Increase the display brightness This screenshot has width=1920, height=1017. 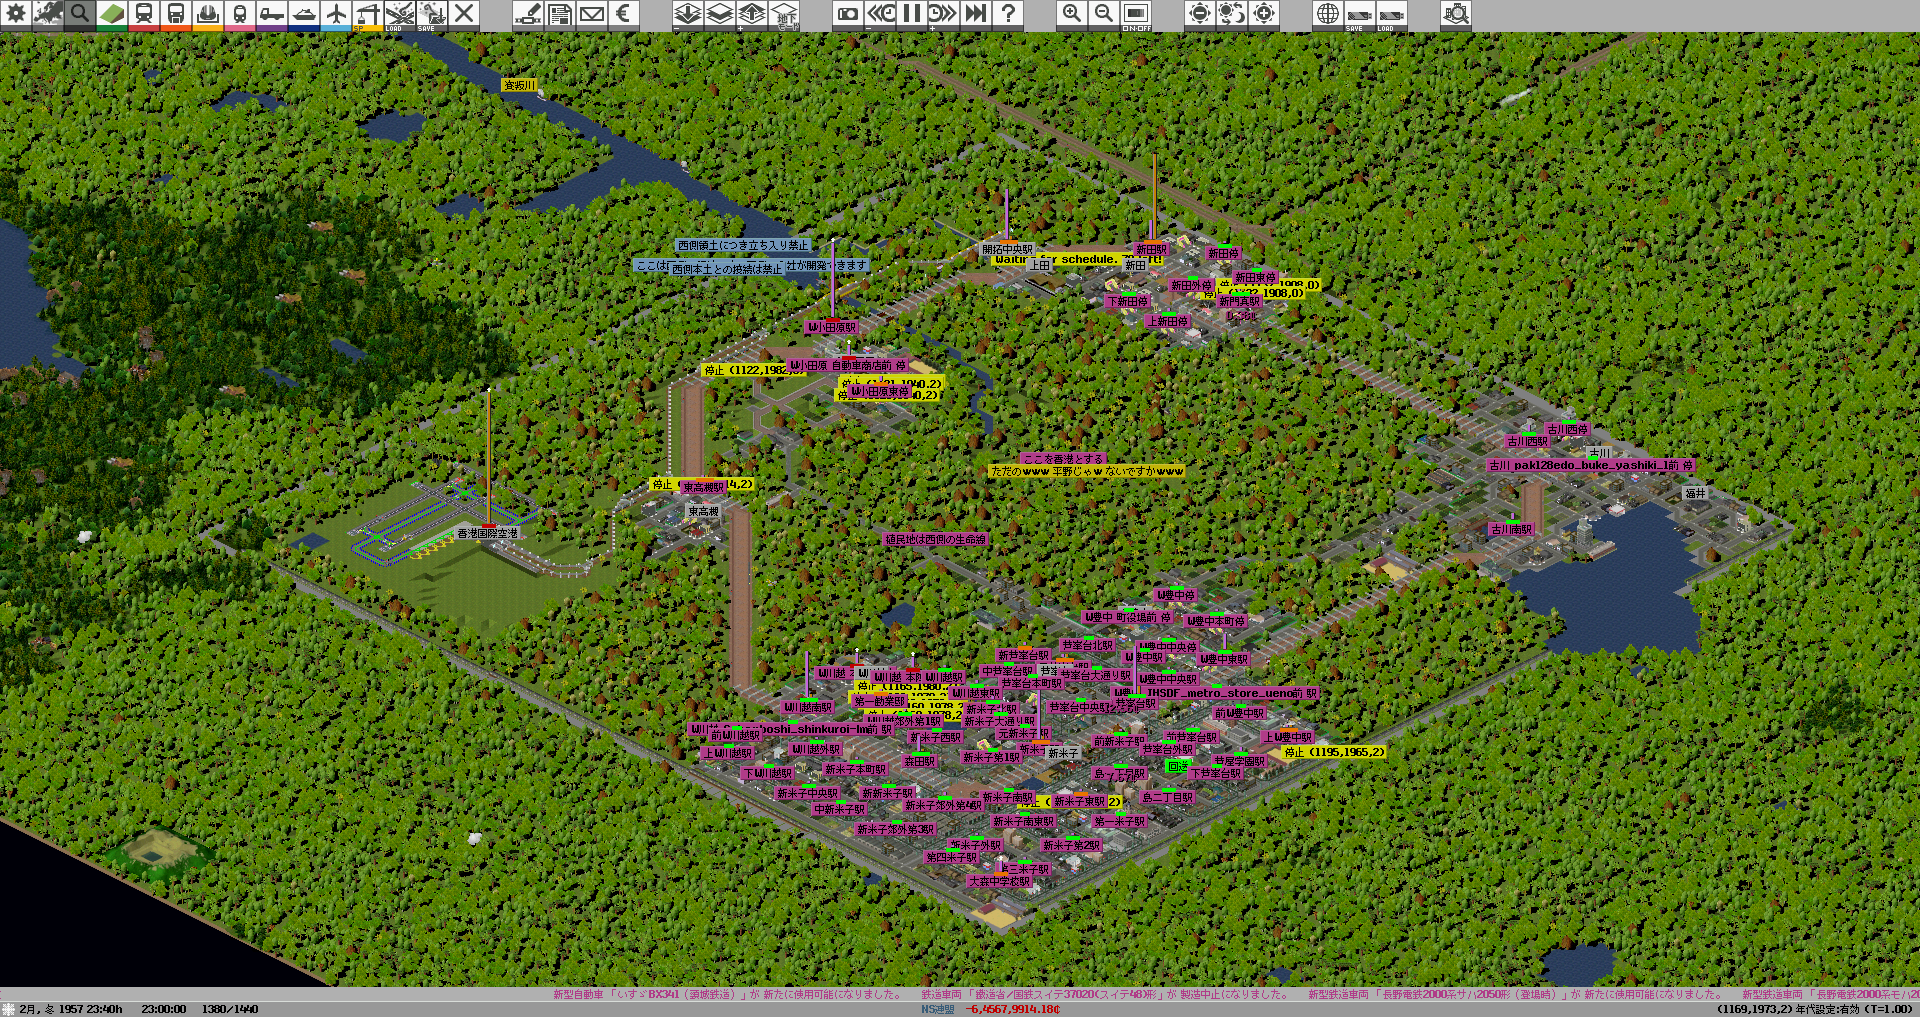coord(1264,14)
